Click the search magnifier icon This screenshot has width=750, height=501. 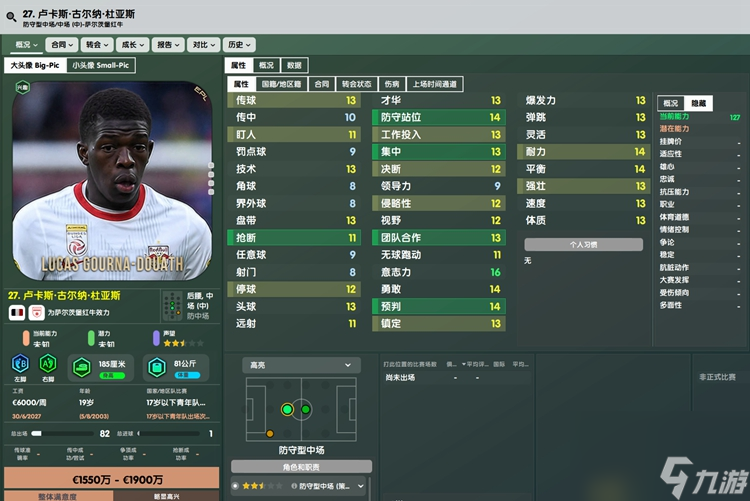11,17
